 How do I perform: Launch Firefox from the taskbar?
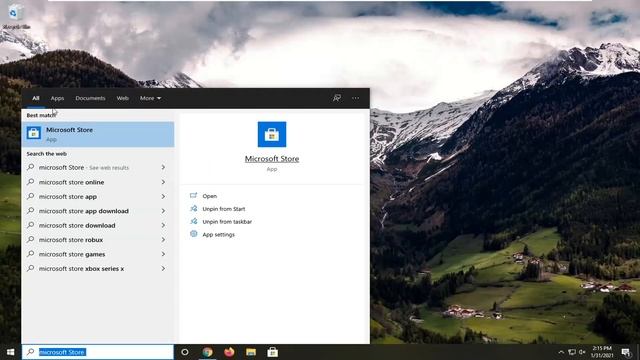(229, 352)
